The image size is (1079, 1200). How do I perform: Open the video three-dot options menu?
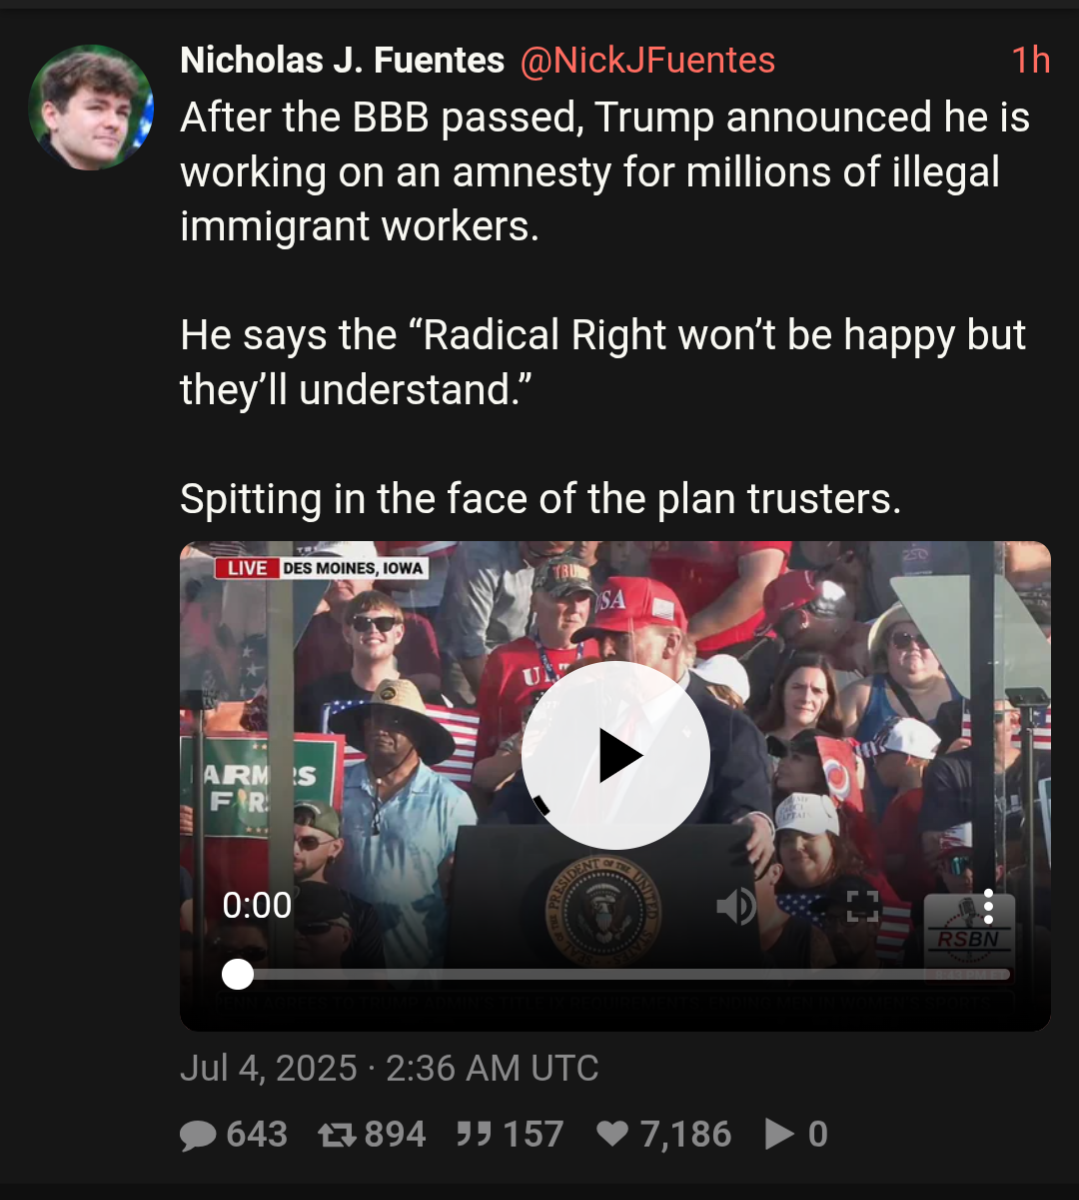tap(988, 906)
